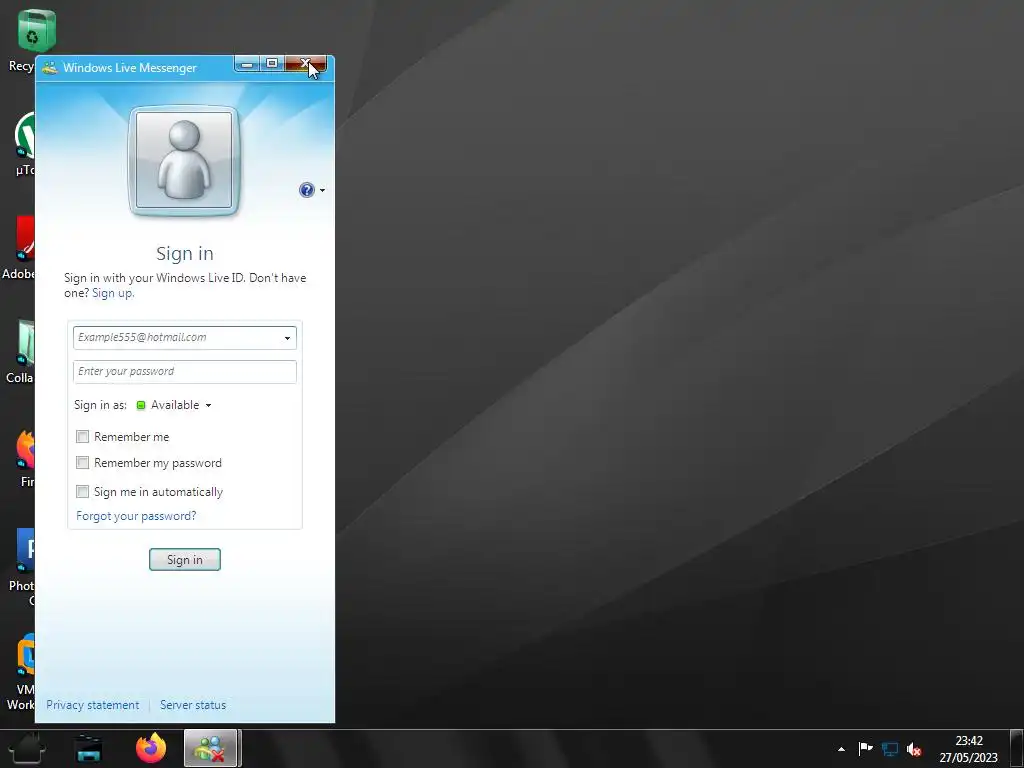Open the Action Center flag icon

(865, 749)
